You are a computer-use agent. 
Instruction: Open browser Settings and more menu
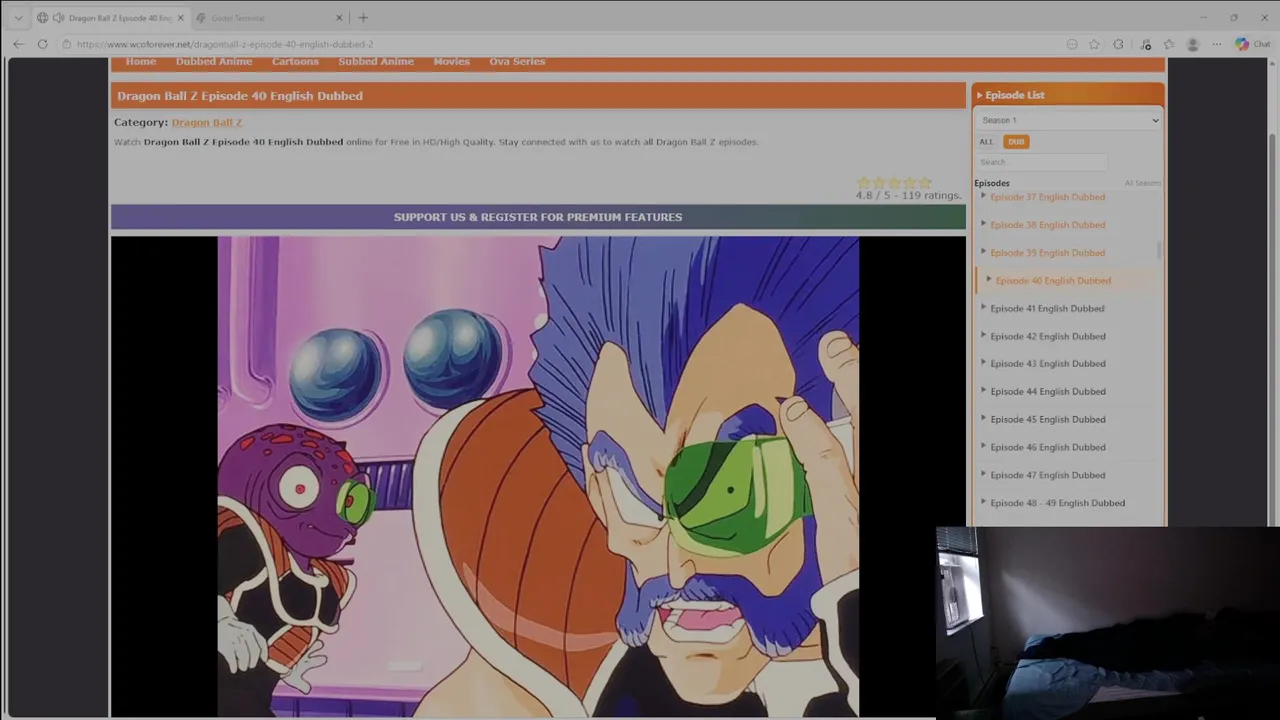point(1217,44)
